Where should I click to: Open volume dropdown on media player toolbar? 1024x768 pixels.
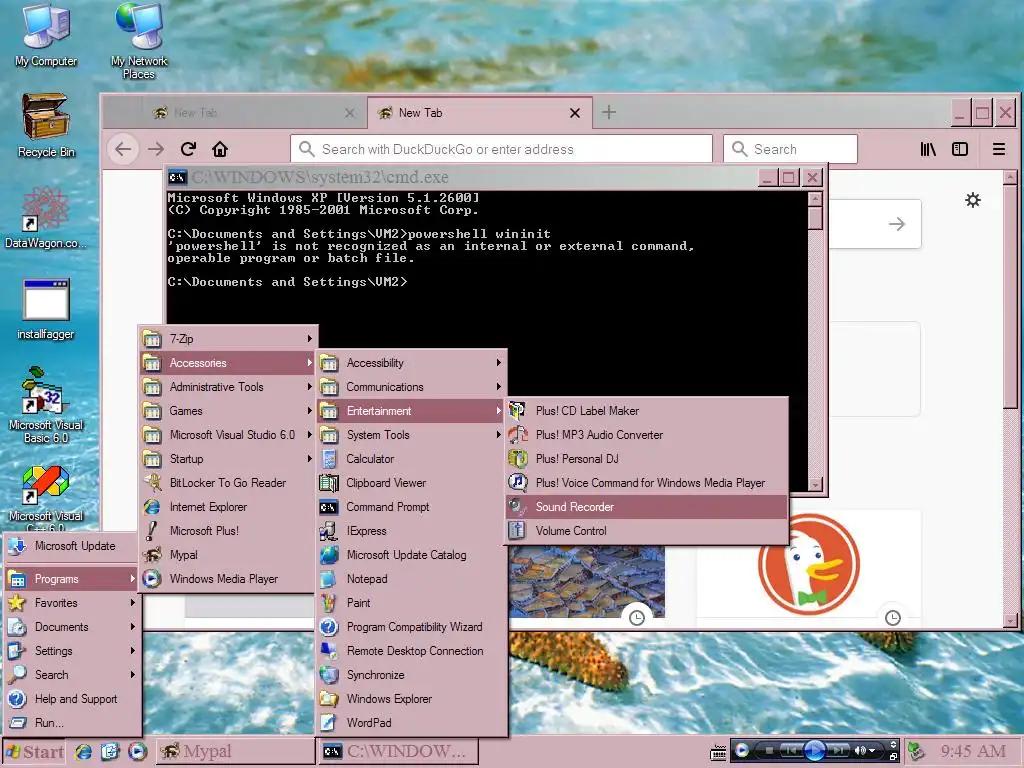point(872,750)
